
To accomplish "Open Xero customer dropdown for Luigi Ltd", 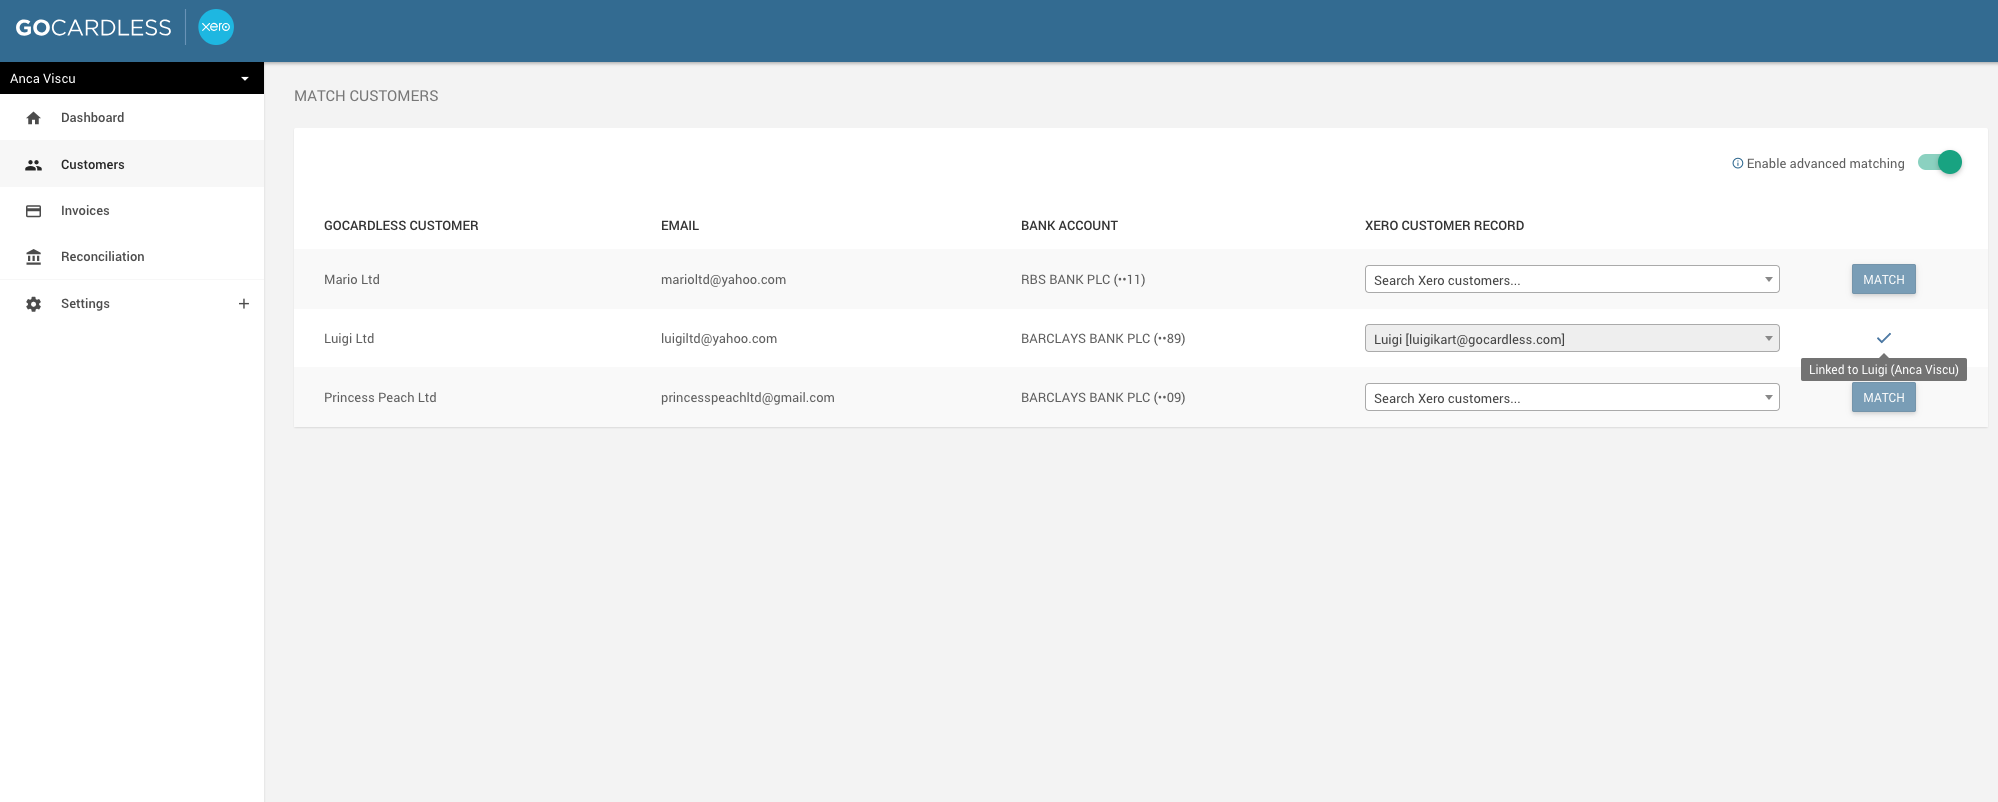I will click(x=1572, y=338).
